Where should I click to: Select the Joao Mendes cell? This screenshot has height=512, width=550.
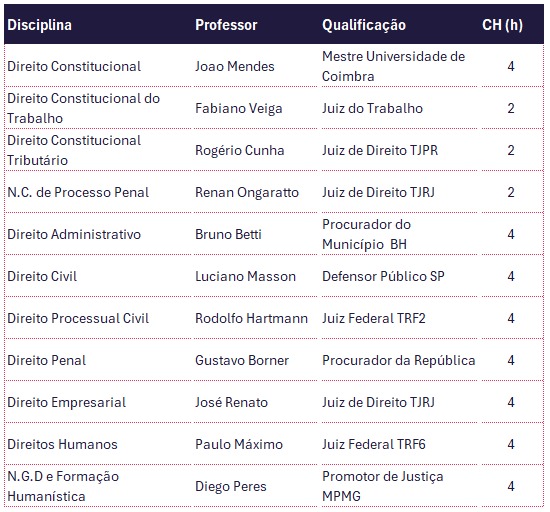click(x=255, y=66)
